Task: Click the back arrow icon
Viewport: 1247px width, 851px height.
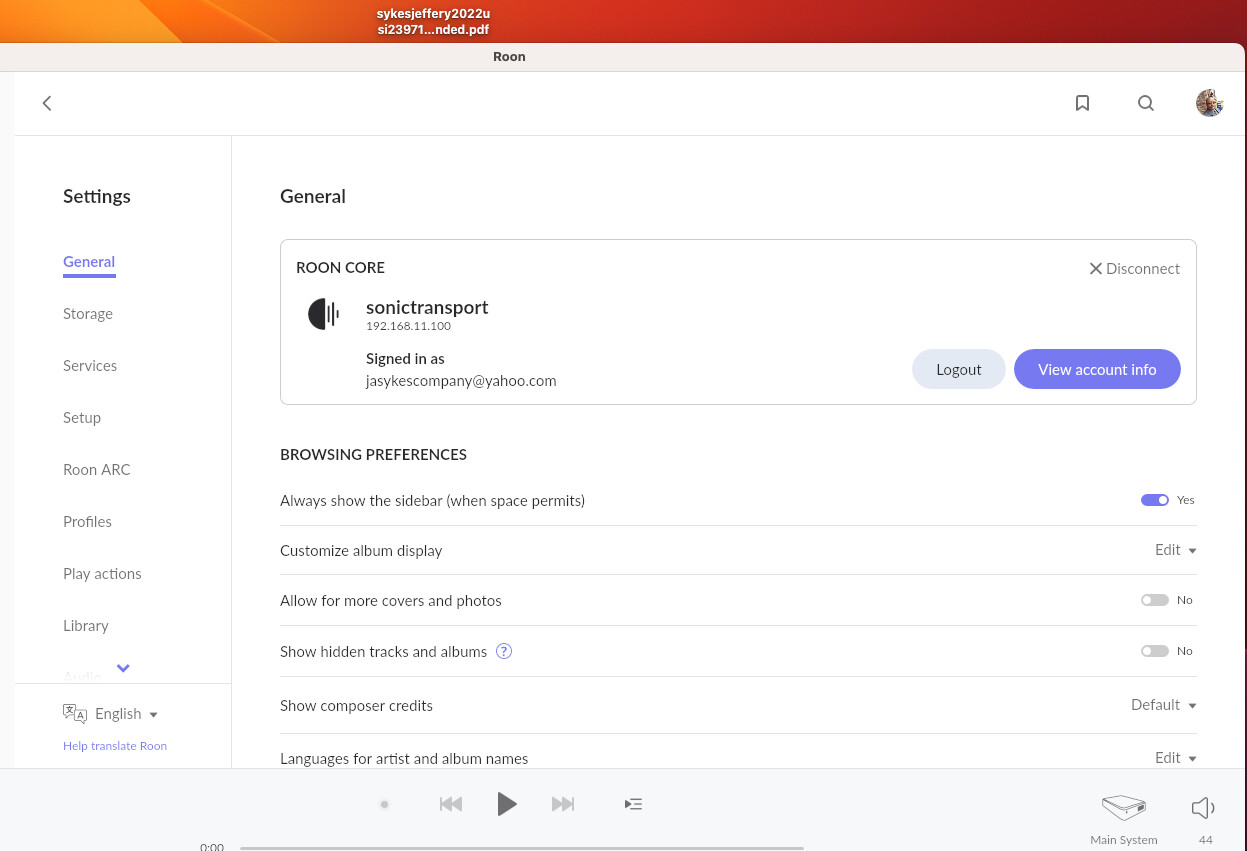Action: 47,103
